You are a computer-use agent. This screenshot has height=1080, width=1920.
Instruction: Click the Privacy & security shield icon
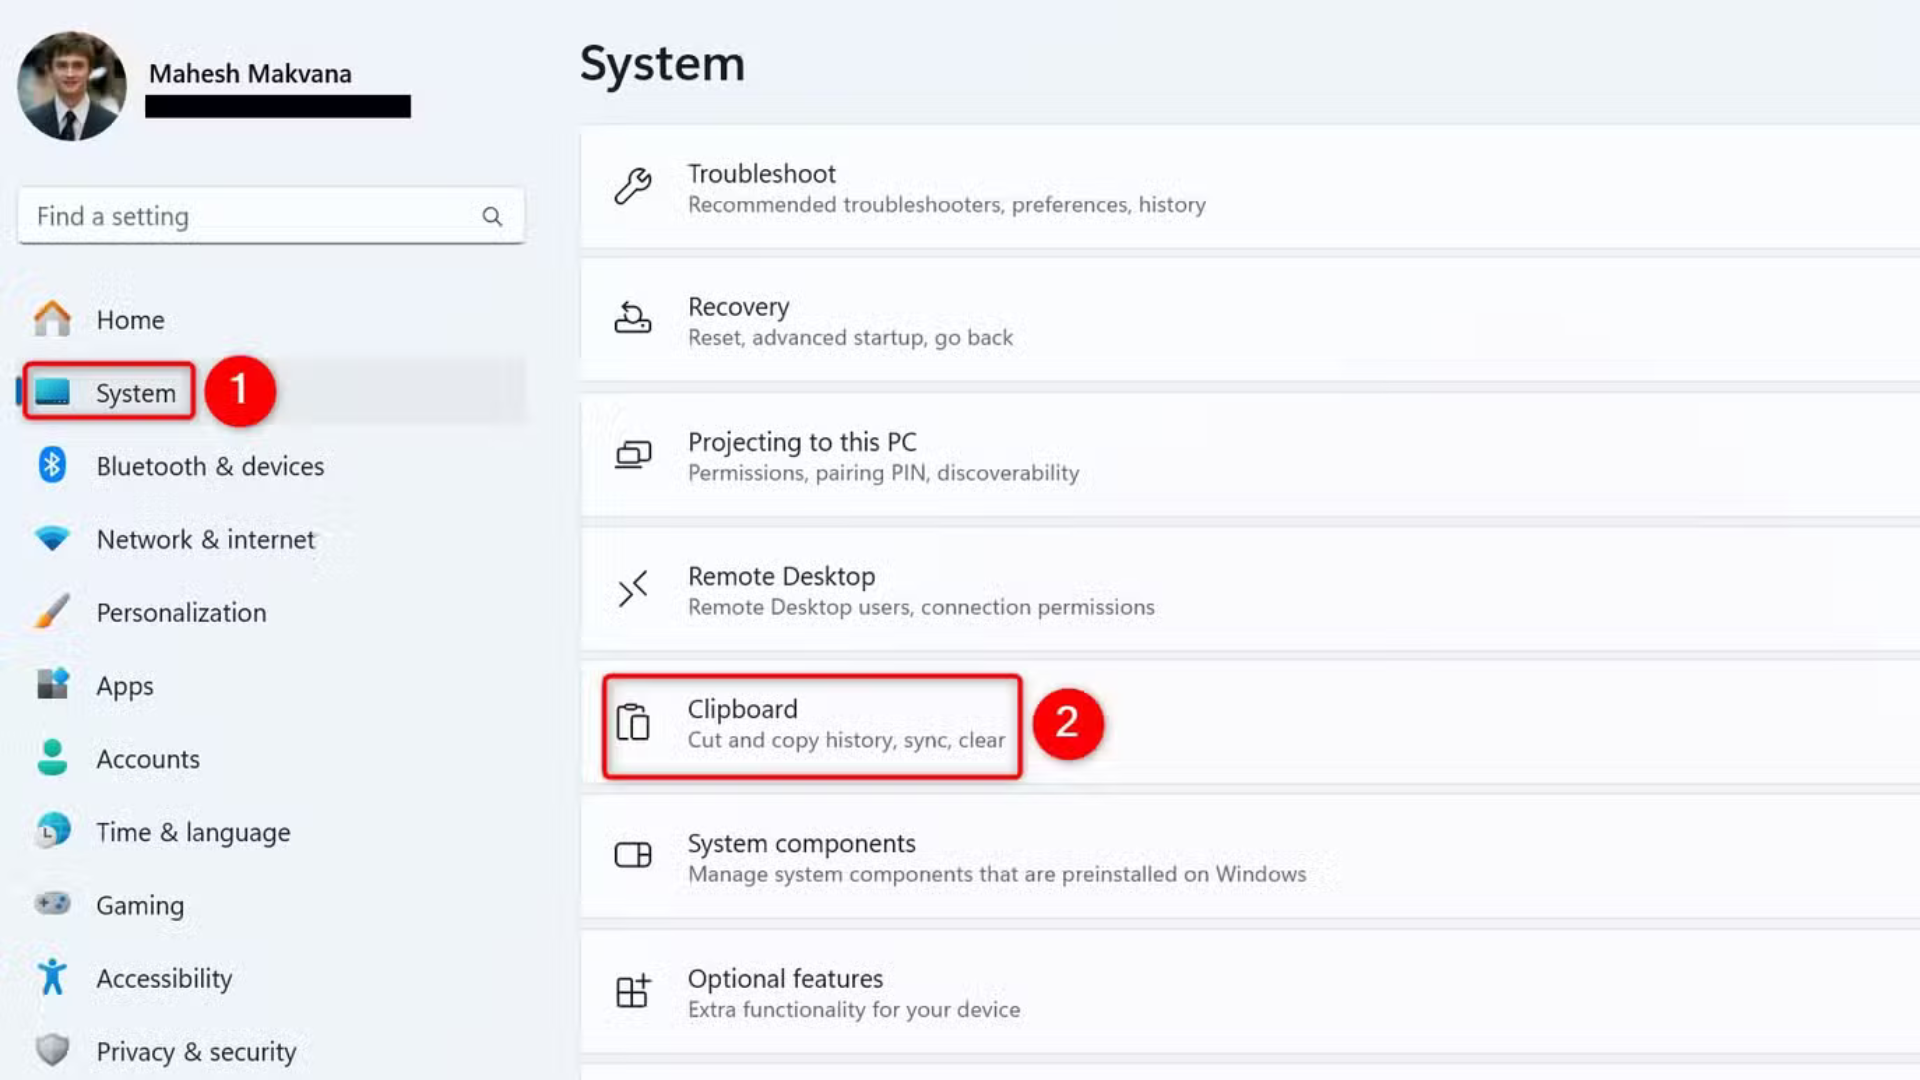tap(51, 1050)
